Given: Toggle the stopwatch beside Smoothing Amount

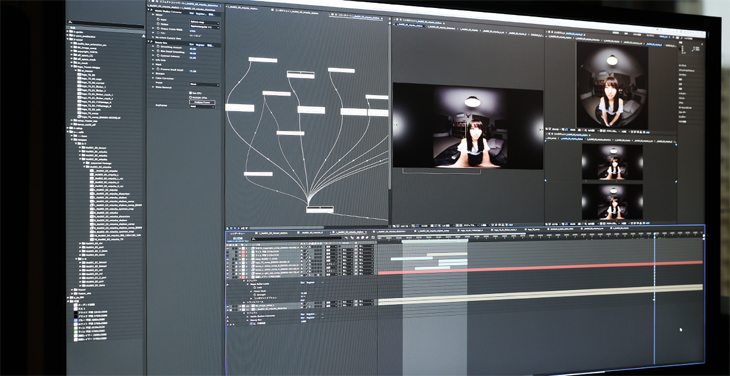Looking at the screenshot, I should click(158, 47).
